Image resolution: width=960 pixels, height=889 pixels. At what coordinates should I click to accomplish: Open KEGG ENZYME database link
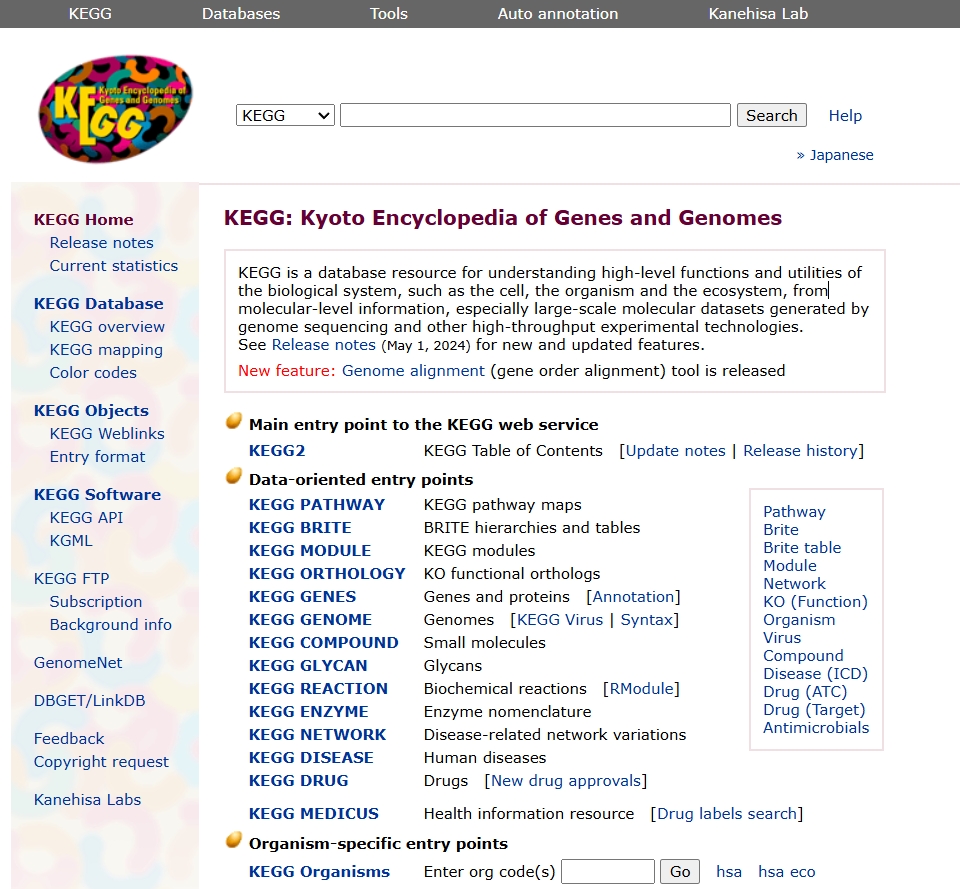[x=309, y=711]
